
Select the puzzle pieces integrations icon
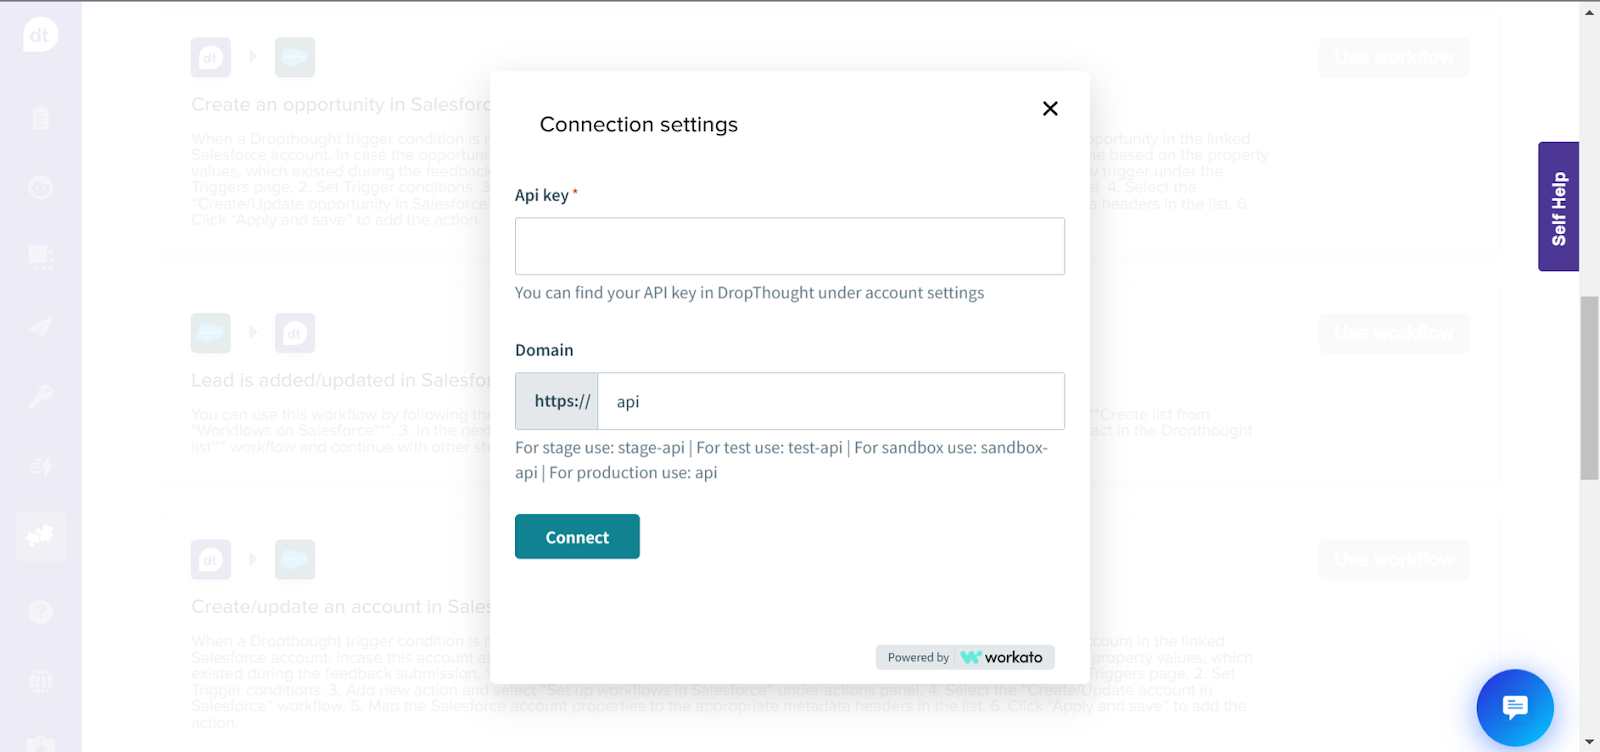tap(40, 536)
